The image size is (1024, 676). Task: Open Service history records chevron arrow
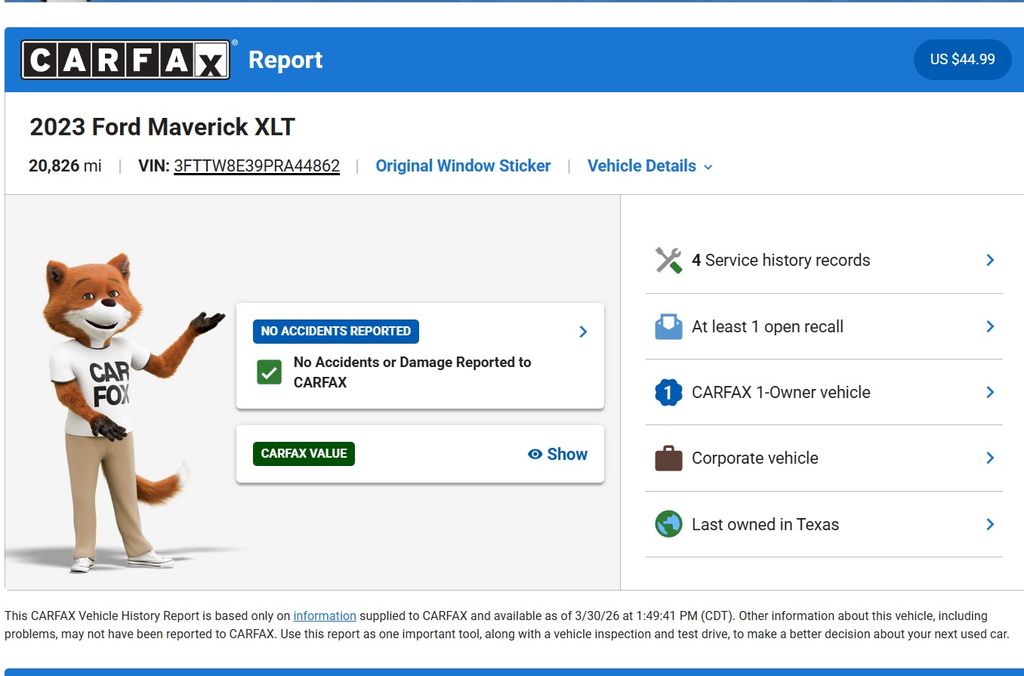(990, 260)
